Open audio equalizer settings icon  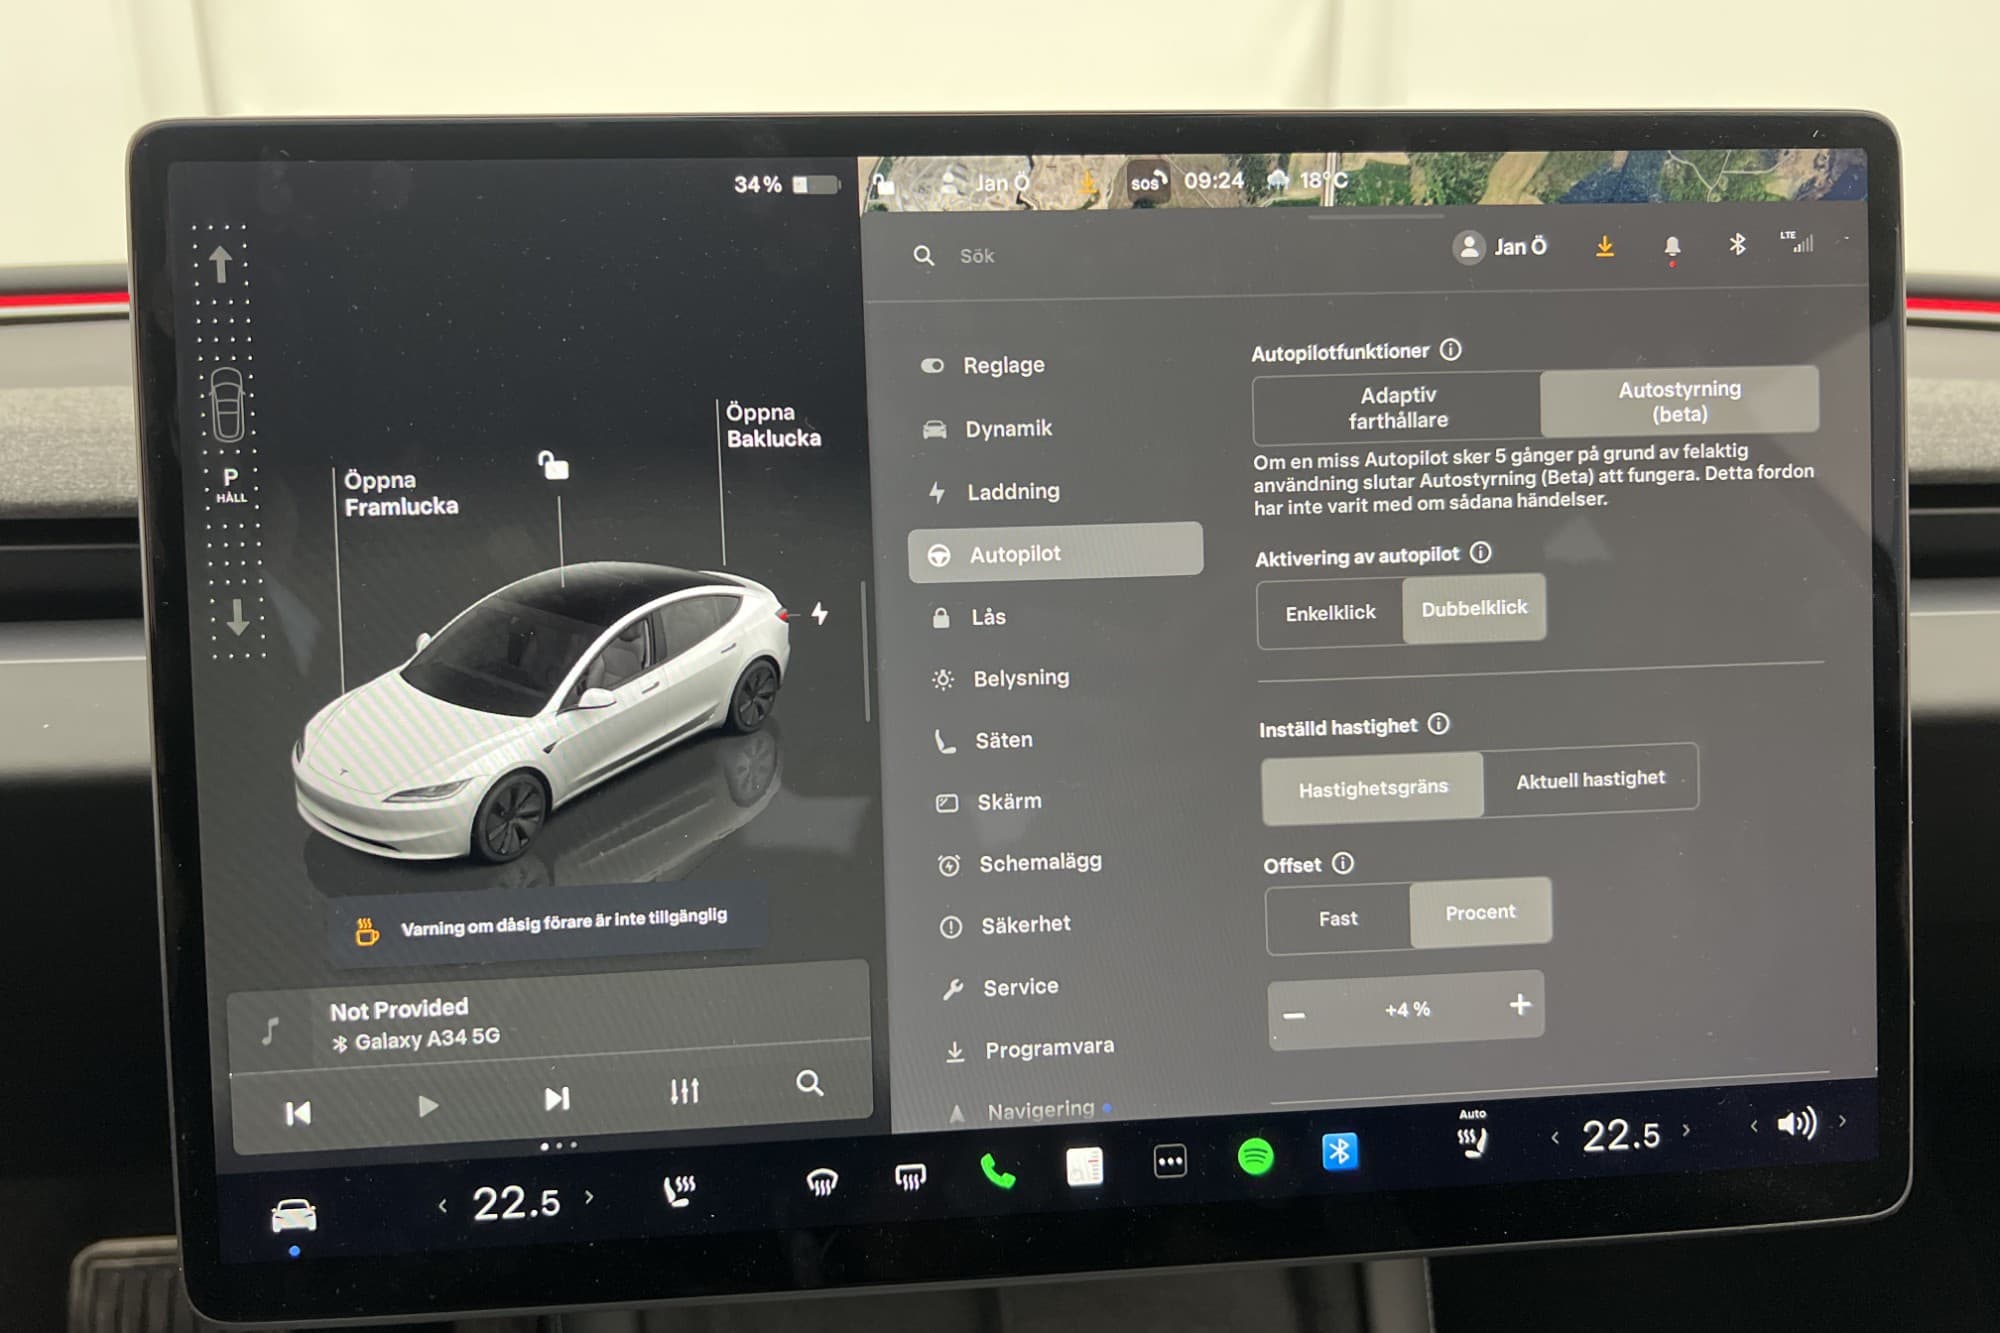(684, 1091)
